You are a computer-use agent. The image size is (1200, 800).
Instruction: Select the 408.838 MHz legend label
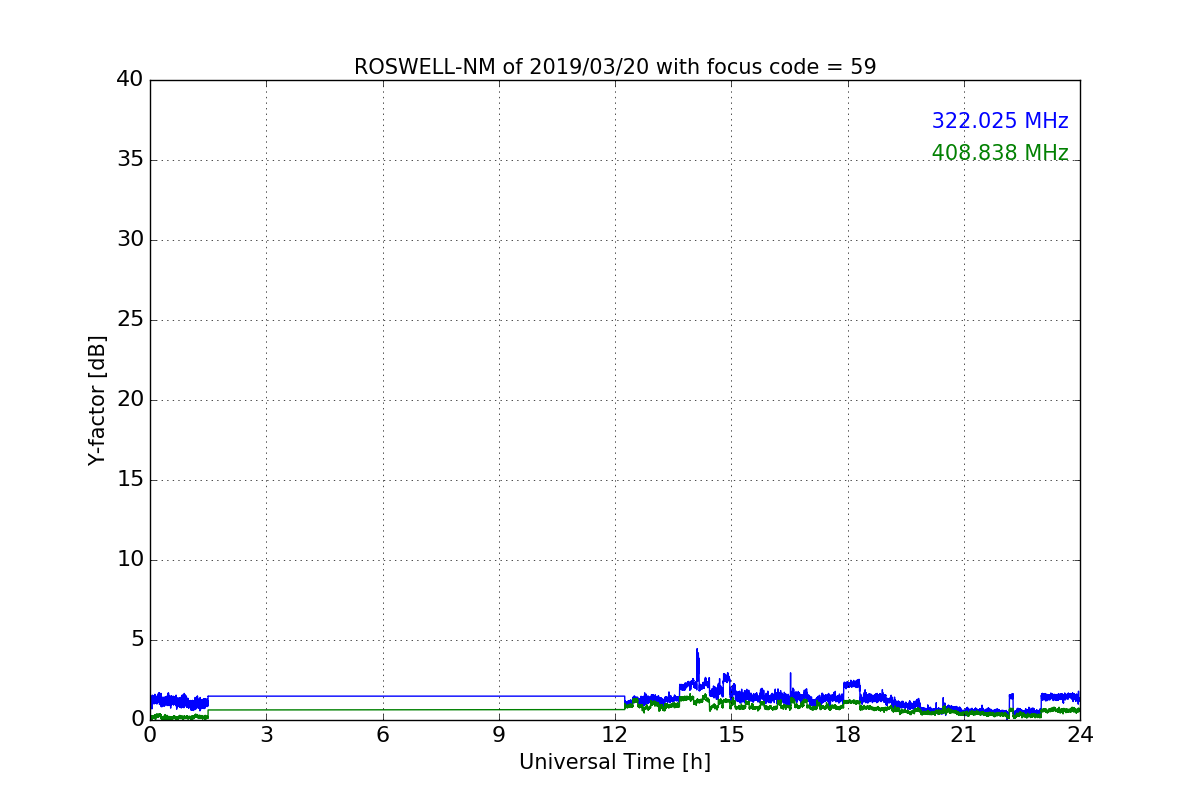click(1000, 153)
